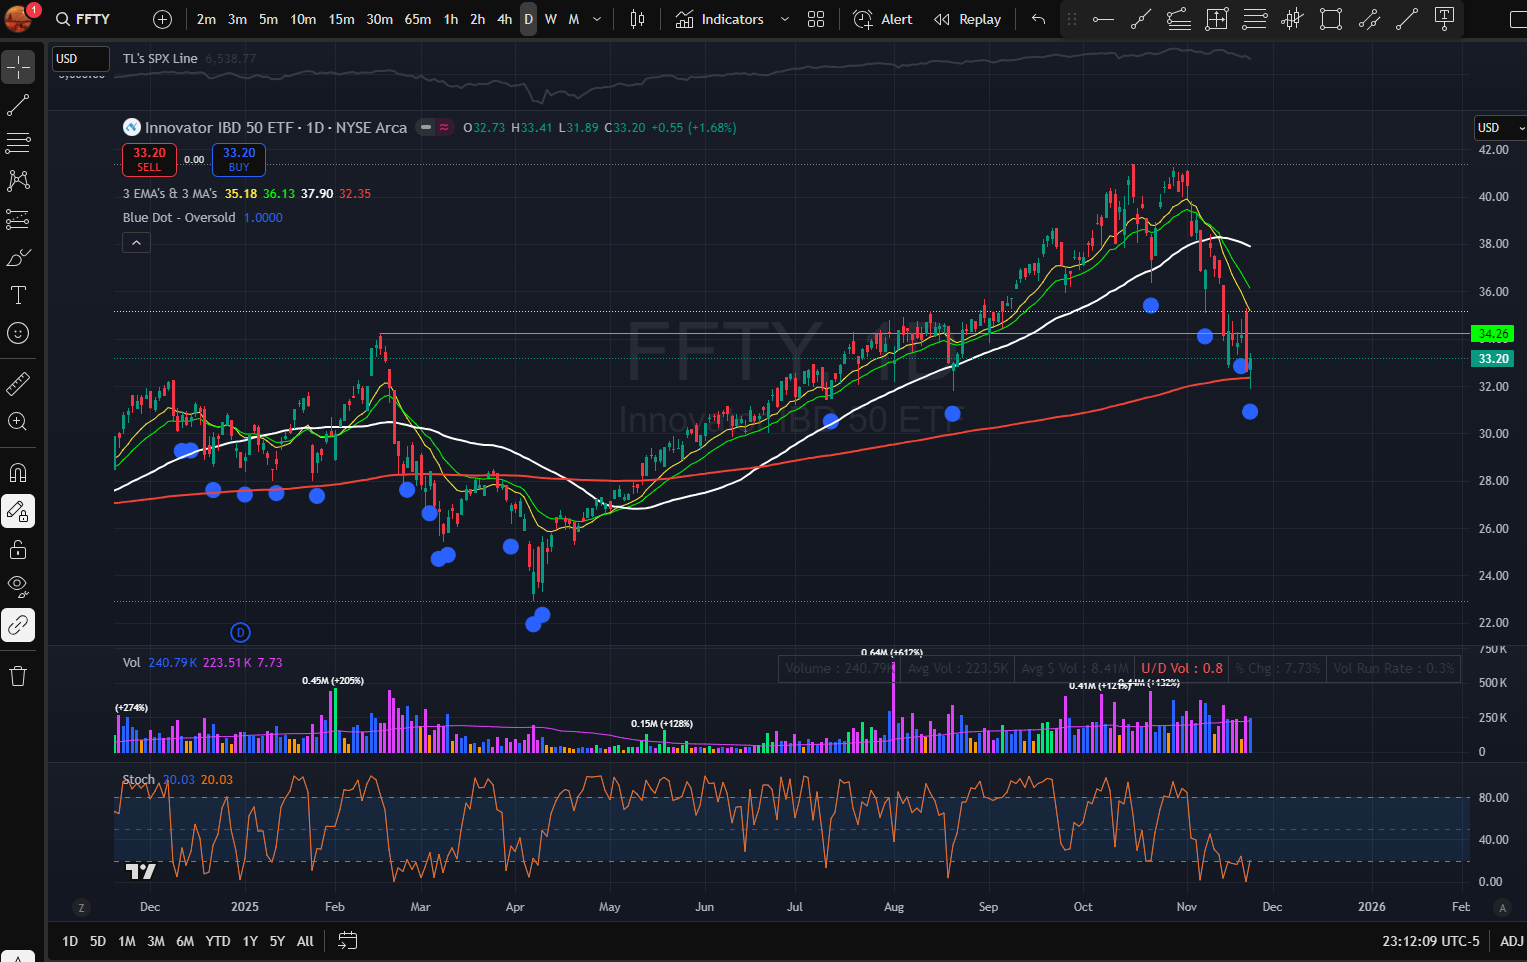Toggle drawing sync link icon
The width and height of the screenshot is (1527, 962).
click(18, 625)
